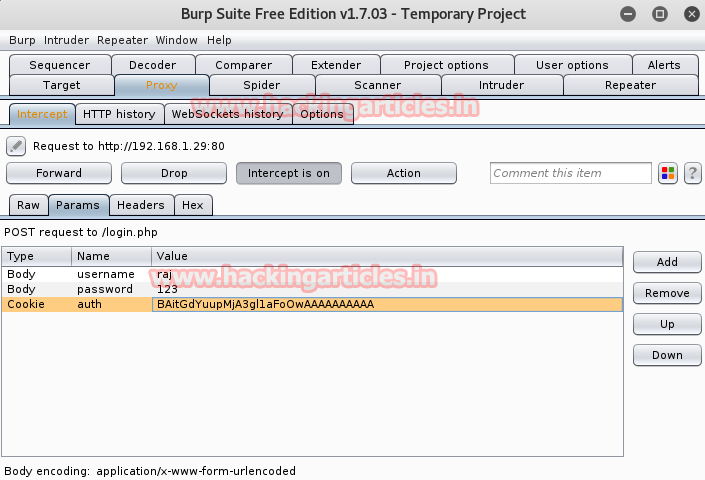The image size is (705, 480).
Task: Open the WebSockets history sub-tab
Action: (x=228, y=114)
